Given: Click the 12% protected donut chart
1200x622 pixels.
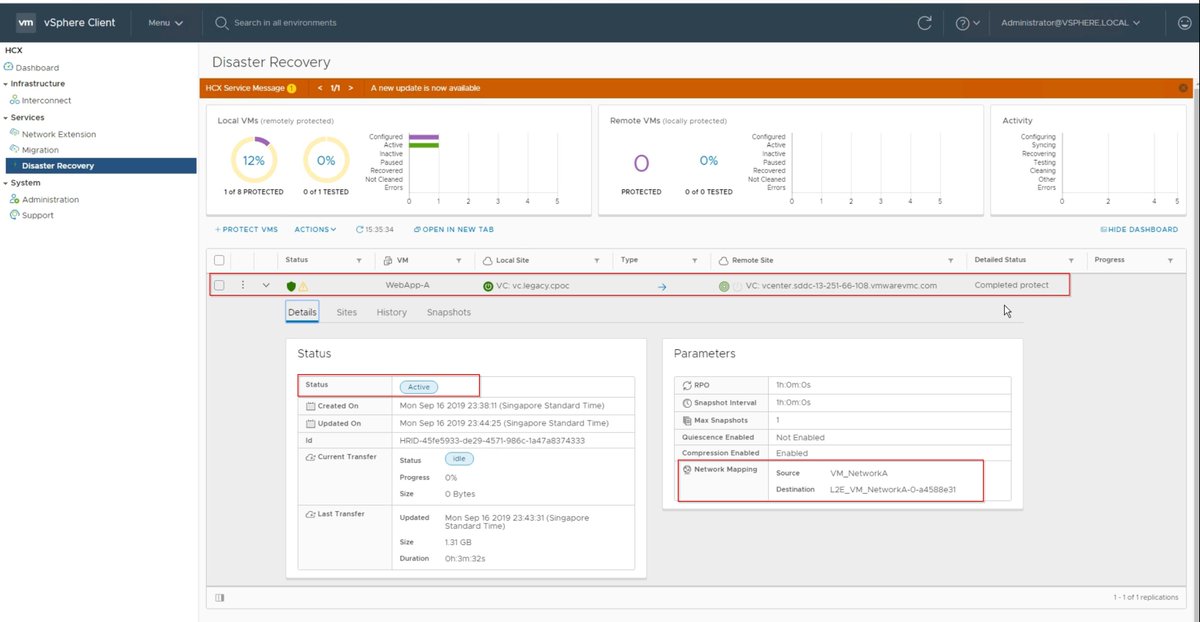Looking at the screenshot, I should [254, 160].
